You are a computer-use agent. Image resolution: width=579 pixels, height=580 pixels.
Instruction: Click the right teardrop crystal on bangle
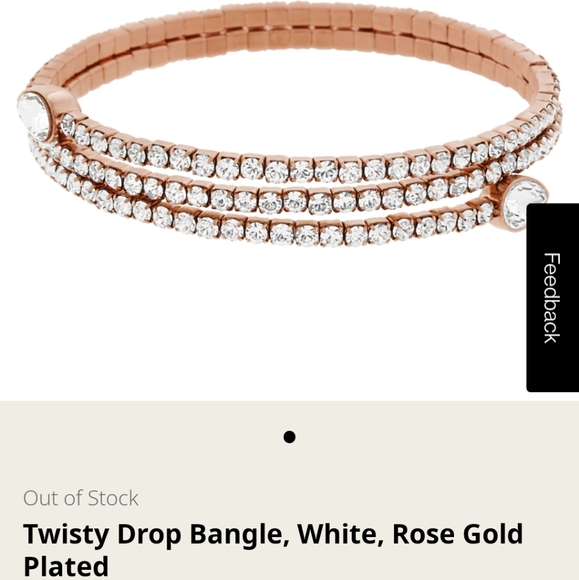click(x=524, y=203)
